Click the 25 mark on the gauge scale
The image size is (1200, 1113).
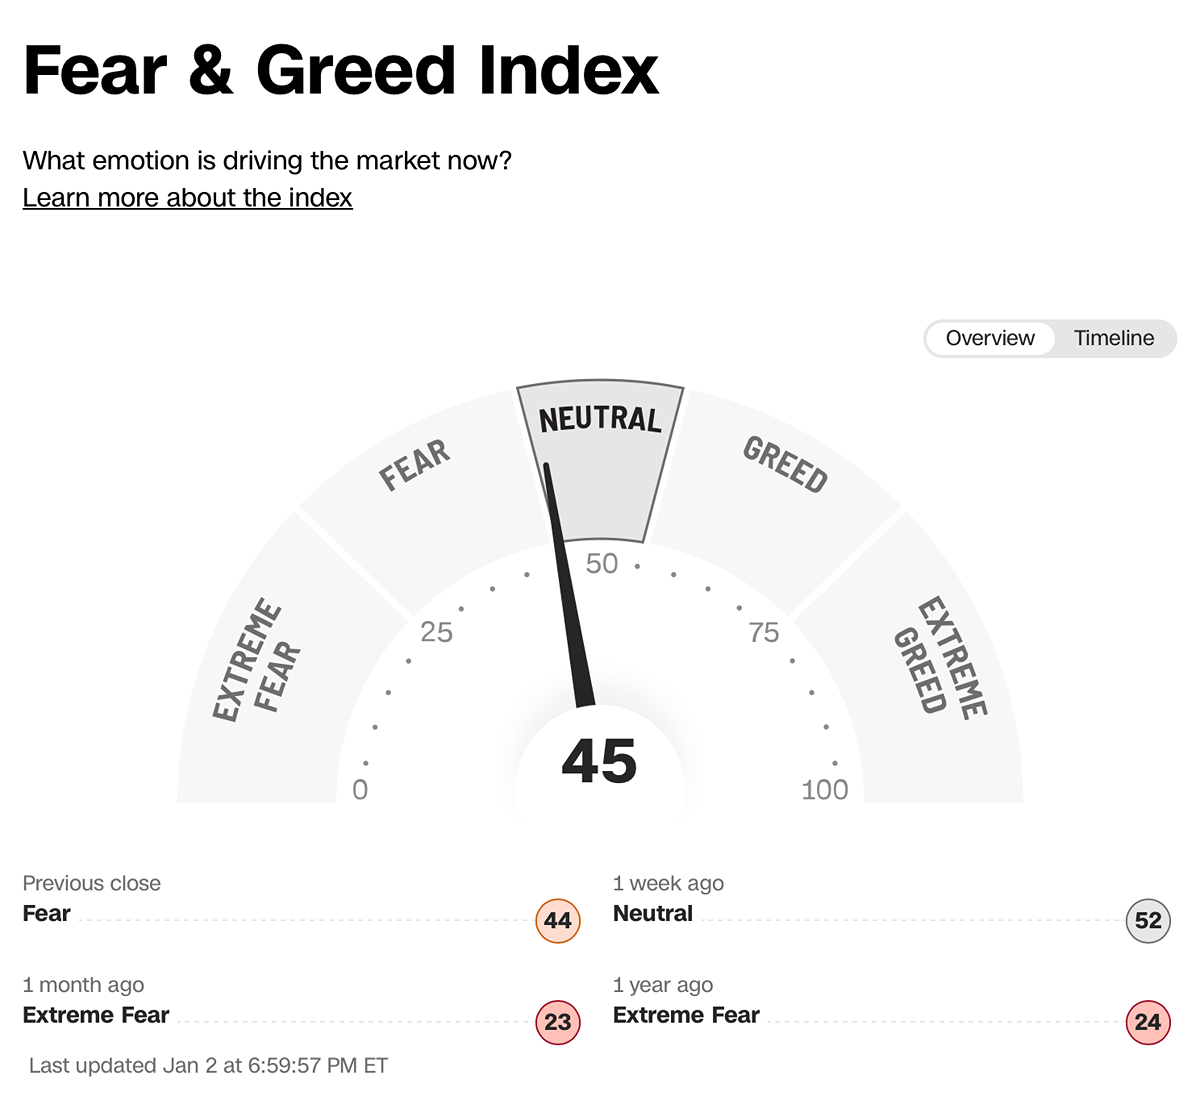[x=437, y=632]
